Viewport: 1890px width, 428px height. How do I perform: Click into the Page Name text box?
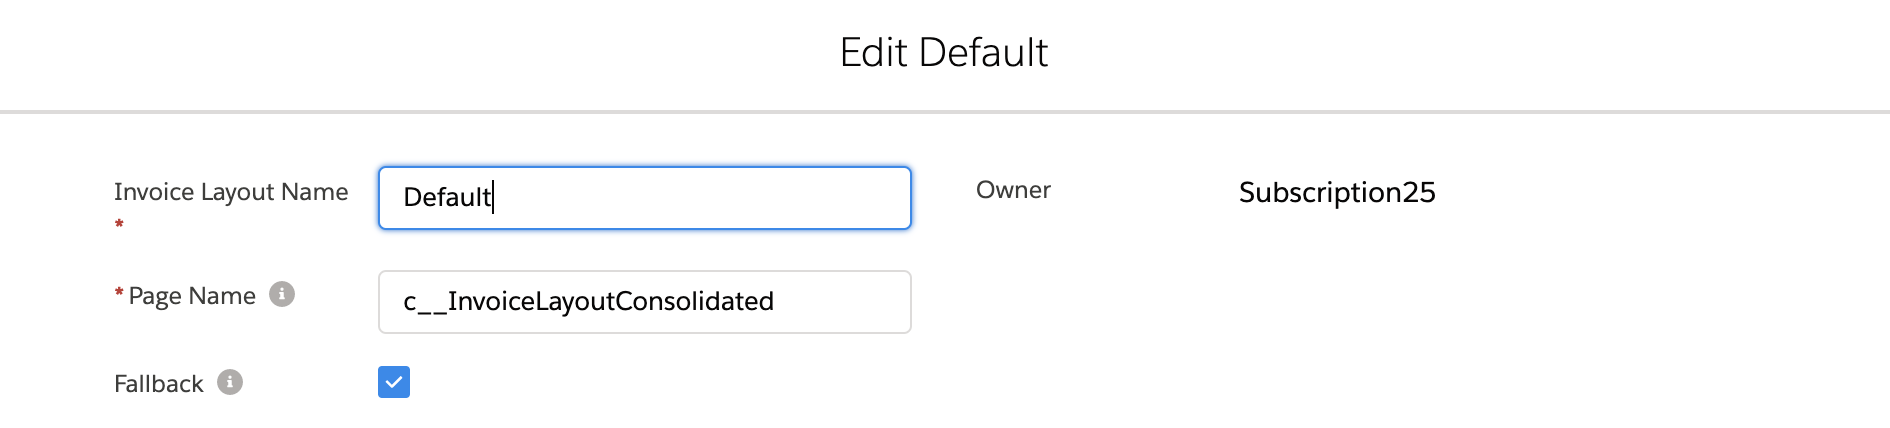(x=644, y=302)
